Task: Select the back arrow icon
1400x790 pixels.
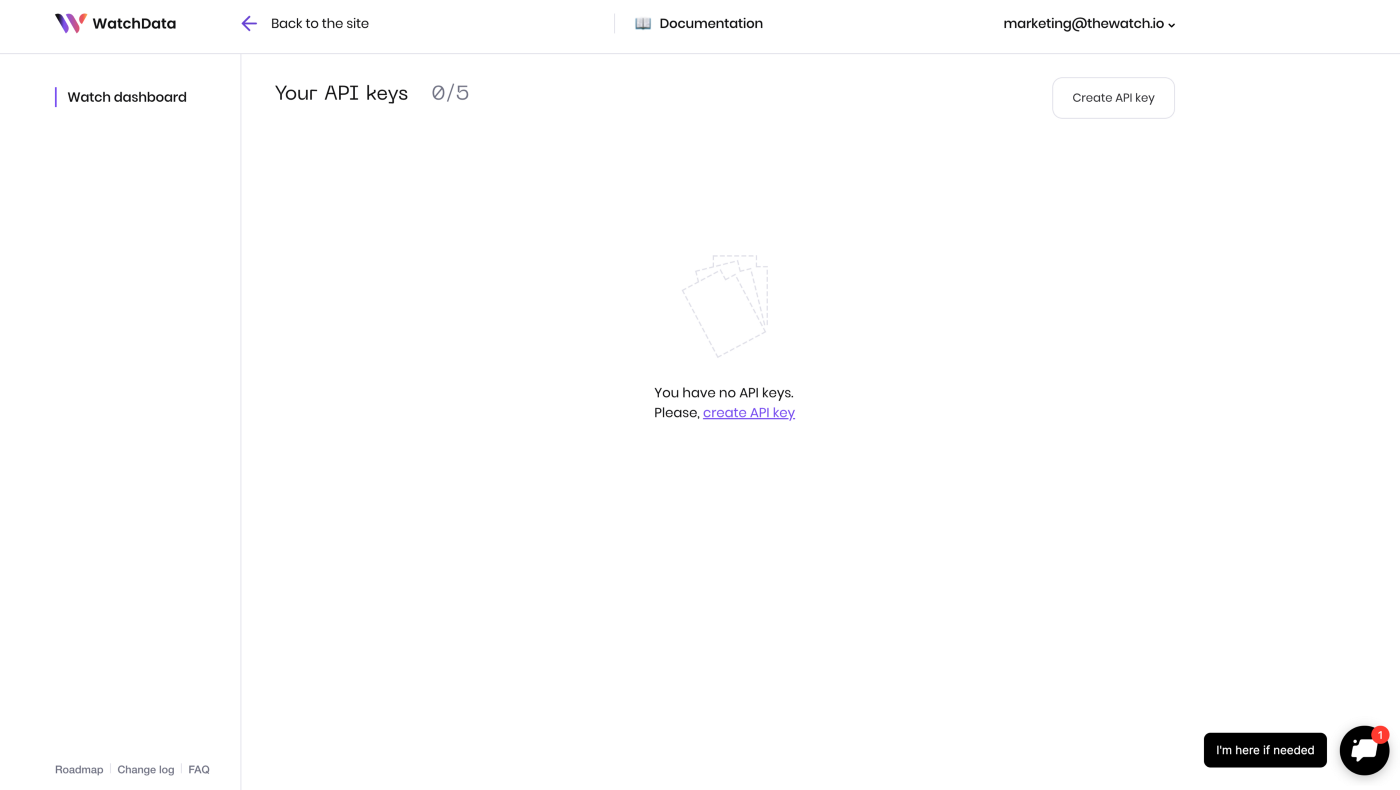Action: tap(248, 22)
